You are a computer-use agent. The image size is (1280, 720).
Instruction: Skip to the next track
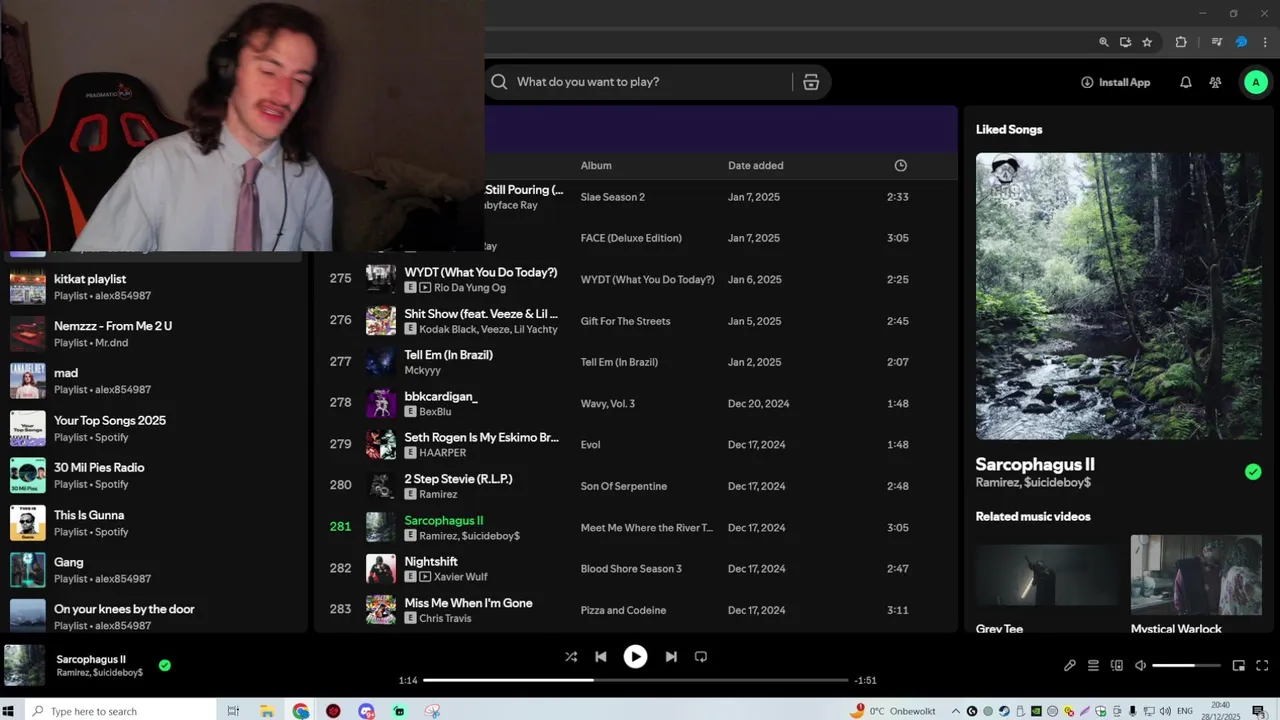pos(671,657)
